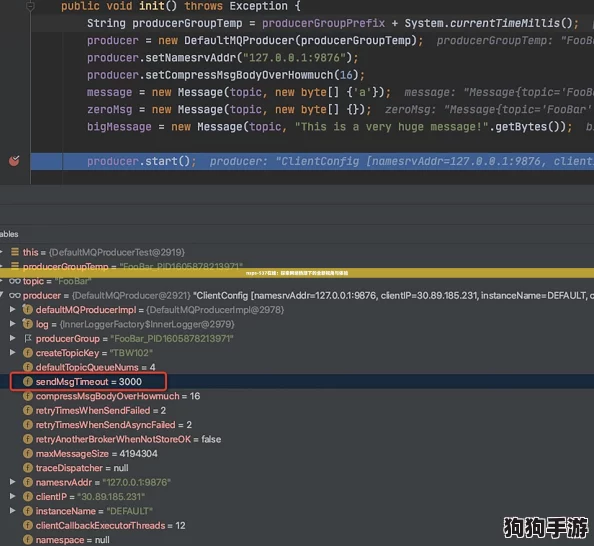Select the retryAnotherBrokerWhenNotStoreOK variable row
This screenshot has height=546, width=594.
[297, 439]
